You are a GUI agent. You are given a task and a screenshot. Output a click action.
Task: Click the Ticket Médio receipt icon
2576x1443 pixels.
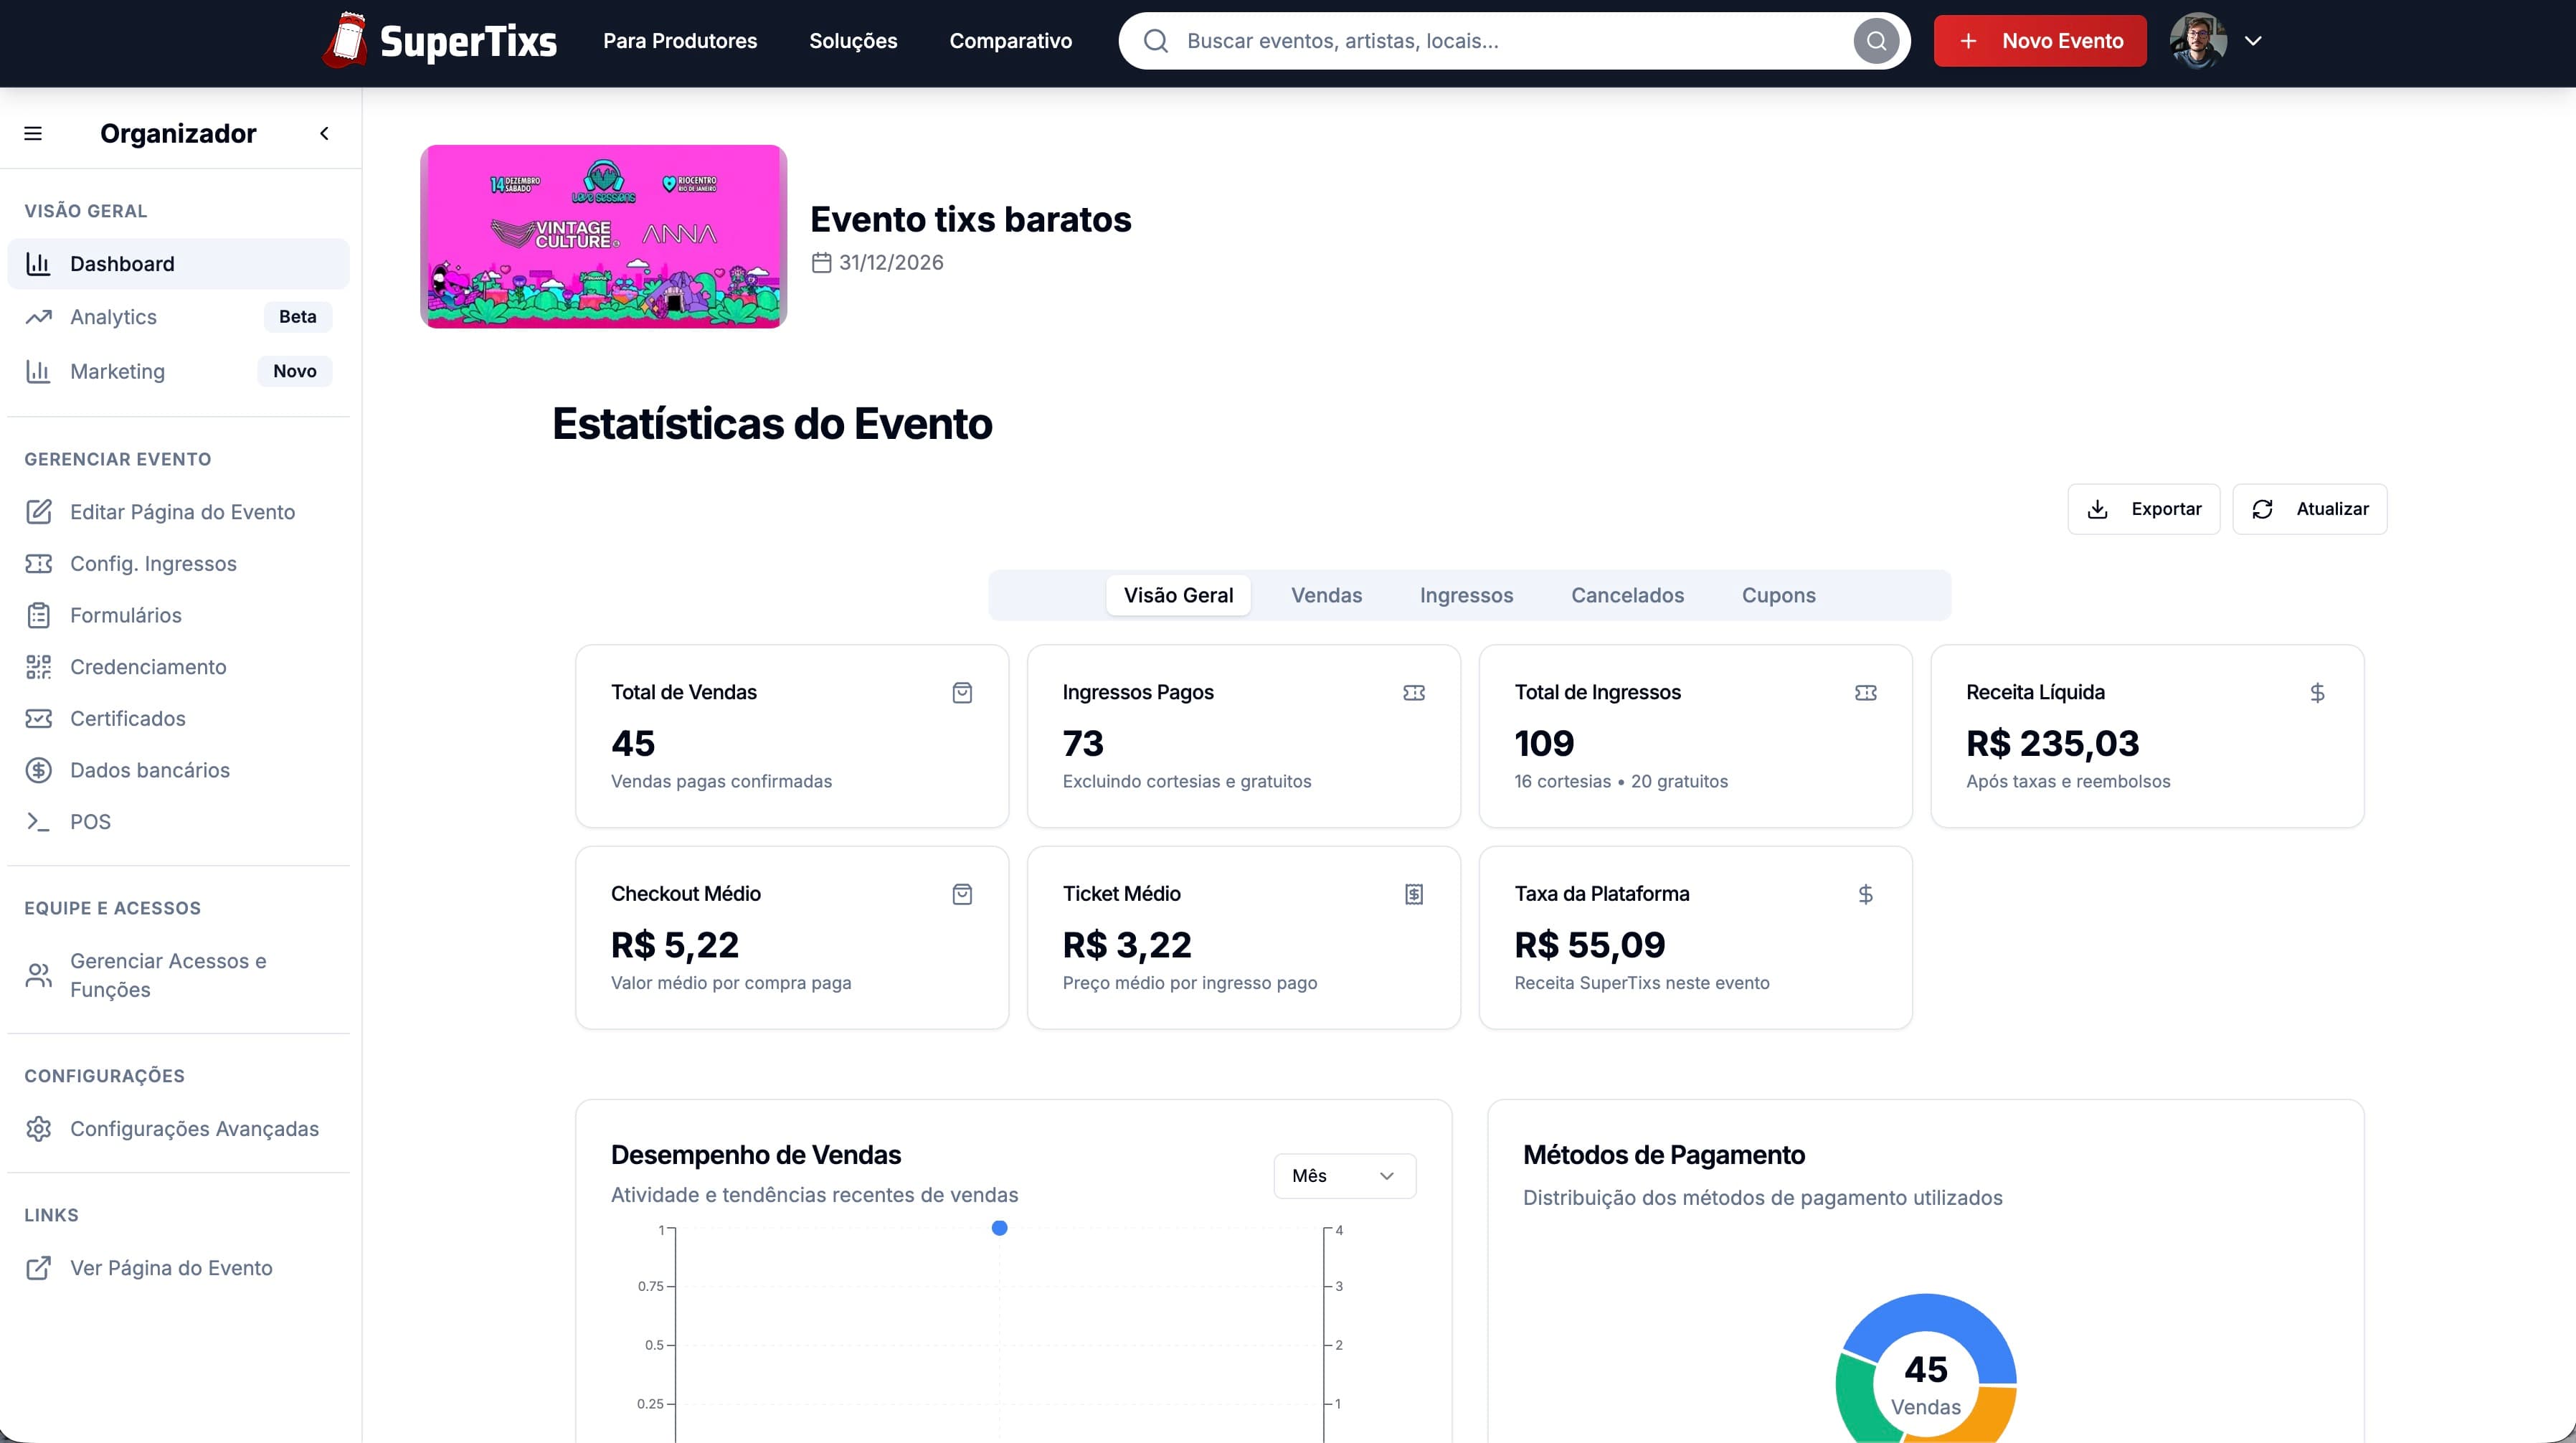(x=1414, y=894)
